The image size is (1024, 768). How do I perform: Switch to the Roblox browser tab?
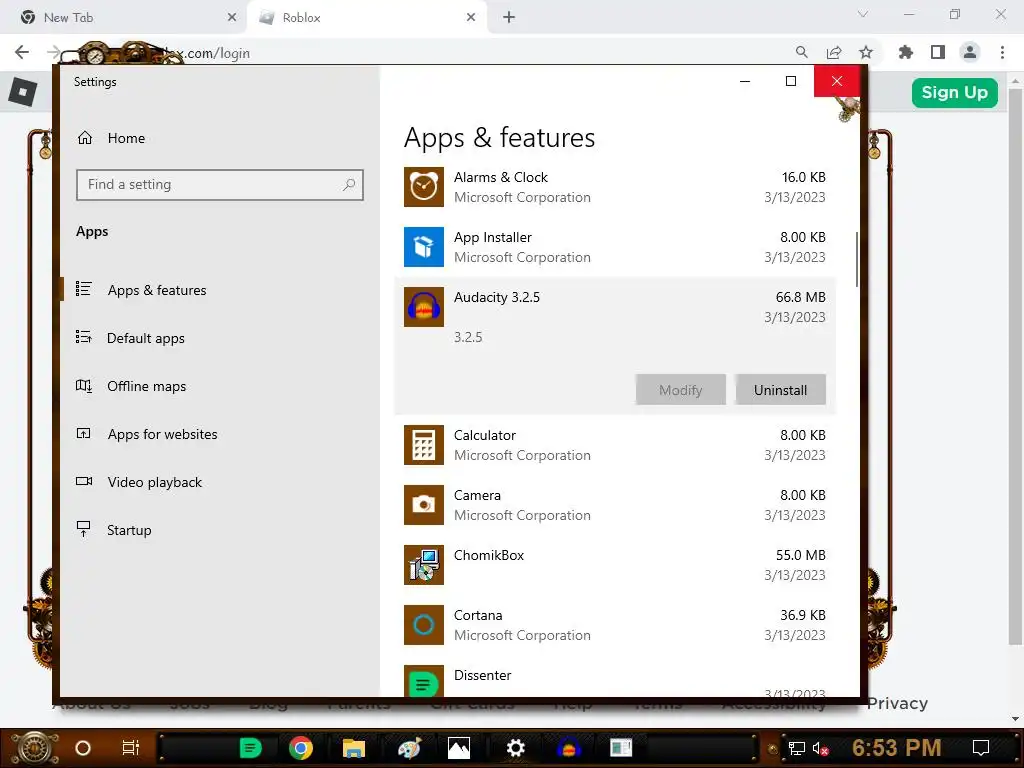[366, 18]
